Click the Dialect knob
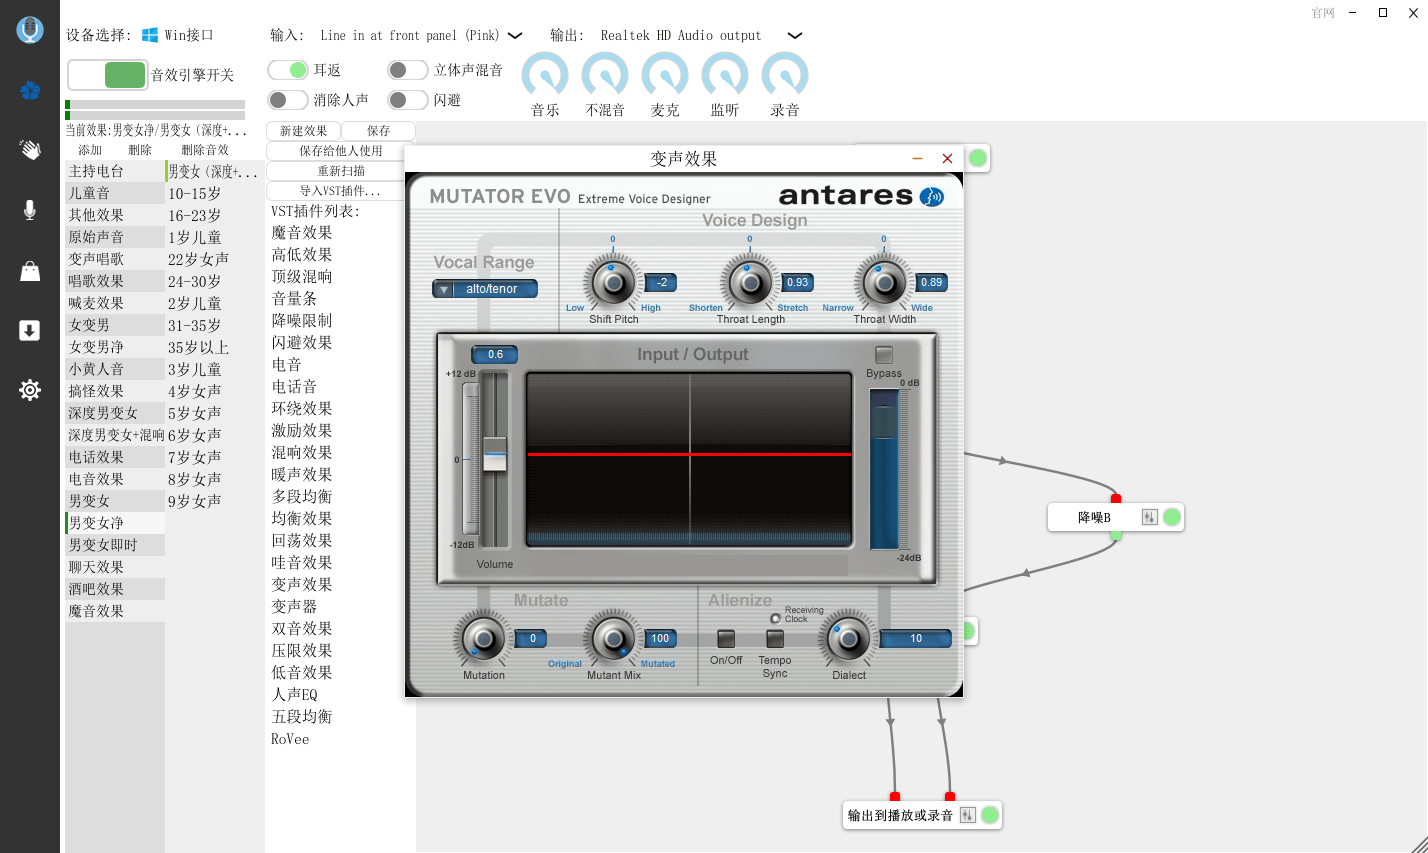 (x=848, y=638)
